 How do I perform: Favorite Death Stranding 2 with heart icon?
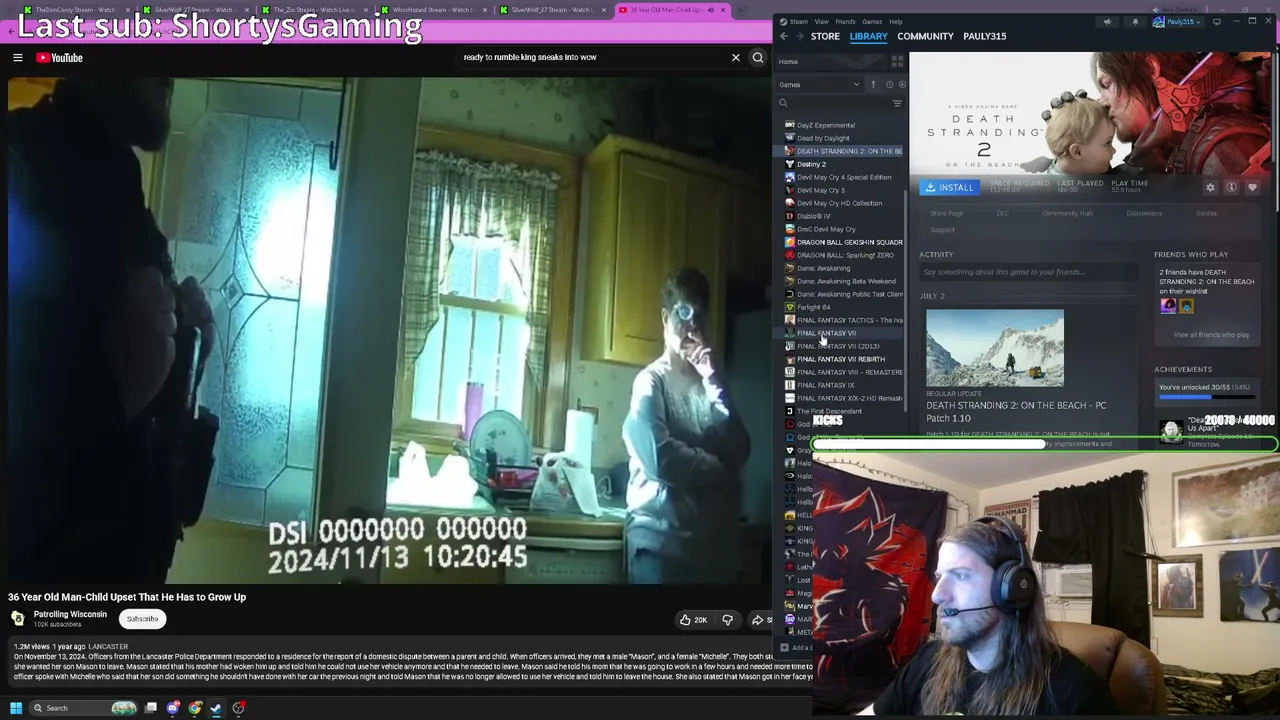[1252, 188]
